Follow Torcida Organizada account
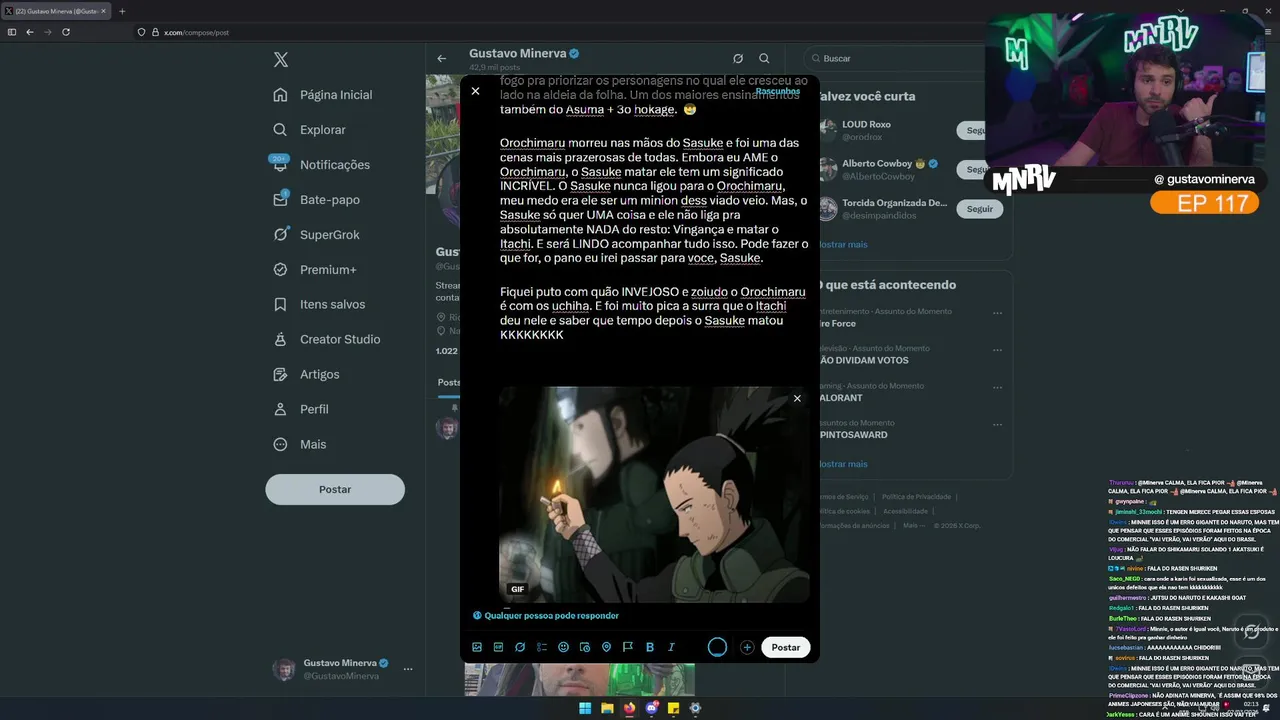The width and height of the screenshot is (1280, 720). tap(980, 209)
